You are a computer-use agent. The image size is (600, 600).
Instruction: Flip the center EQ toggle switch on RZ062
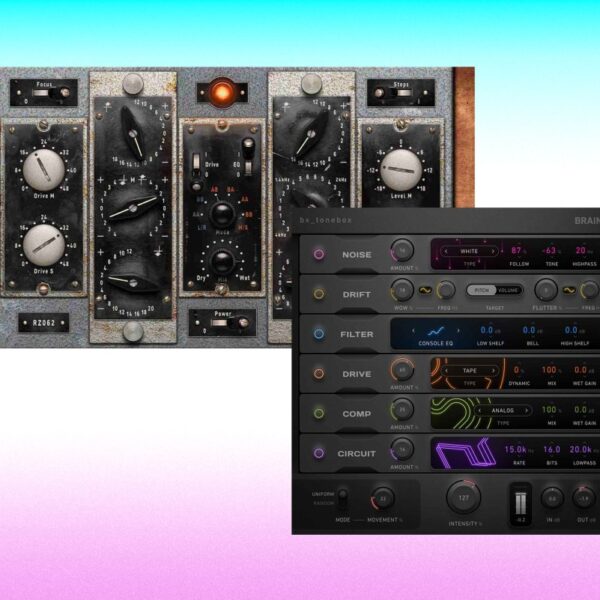tap(248, 155)
